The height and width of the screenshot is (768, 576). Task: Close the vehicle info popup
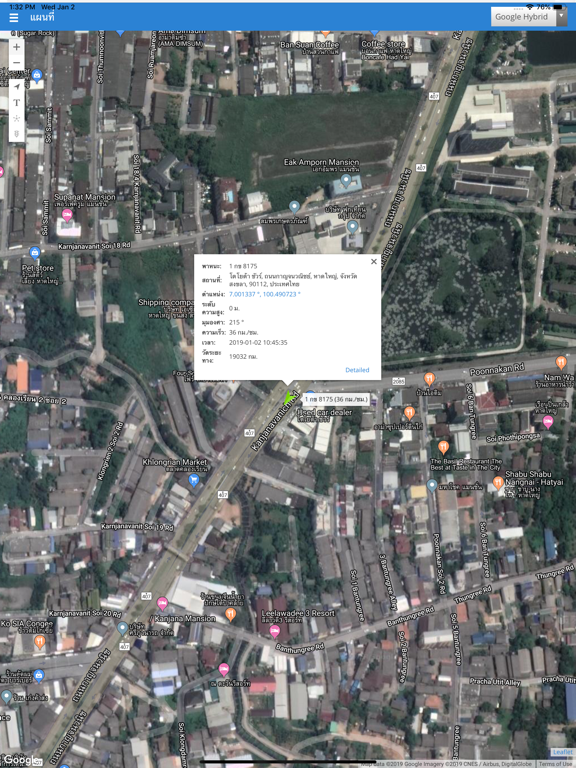(x=374, y=262)
